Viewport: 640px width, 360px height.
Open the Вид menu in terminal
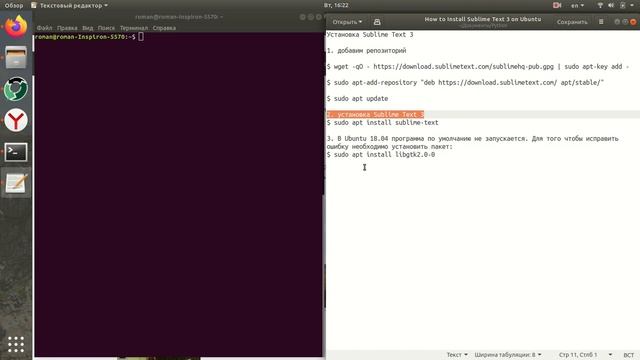click(87, 28)
